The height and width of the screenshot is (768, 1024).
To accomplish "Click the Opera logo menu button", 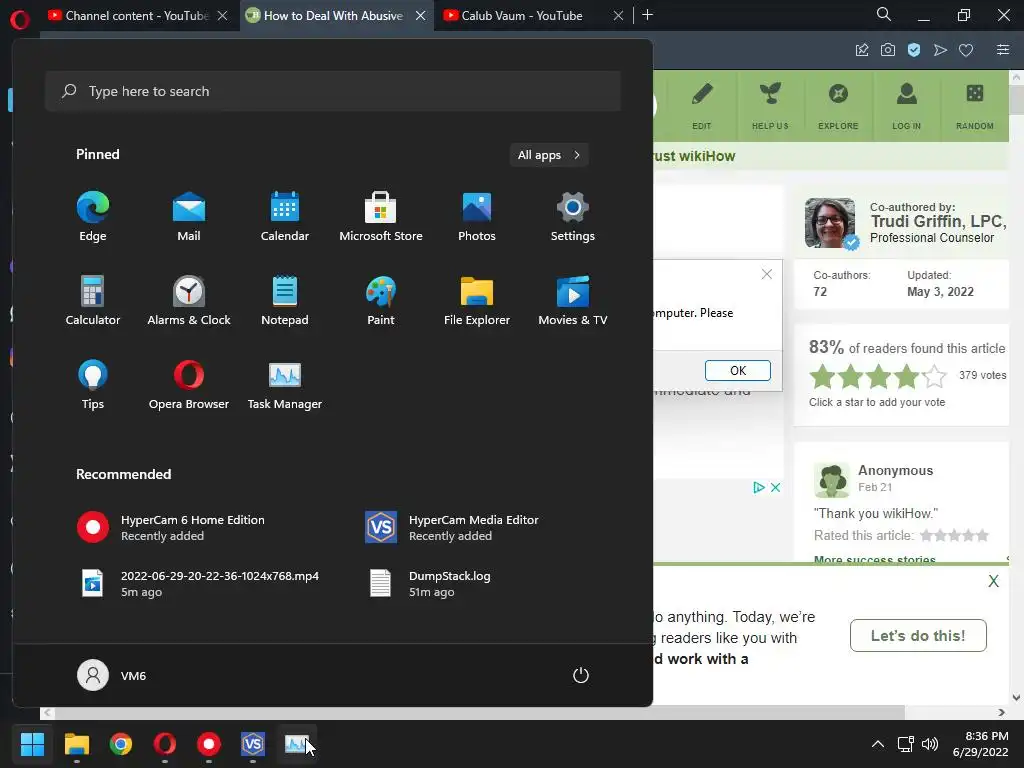I will coord(20,20).
